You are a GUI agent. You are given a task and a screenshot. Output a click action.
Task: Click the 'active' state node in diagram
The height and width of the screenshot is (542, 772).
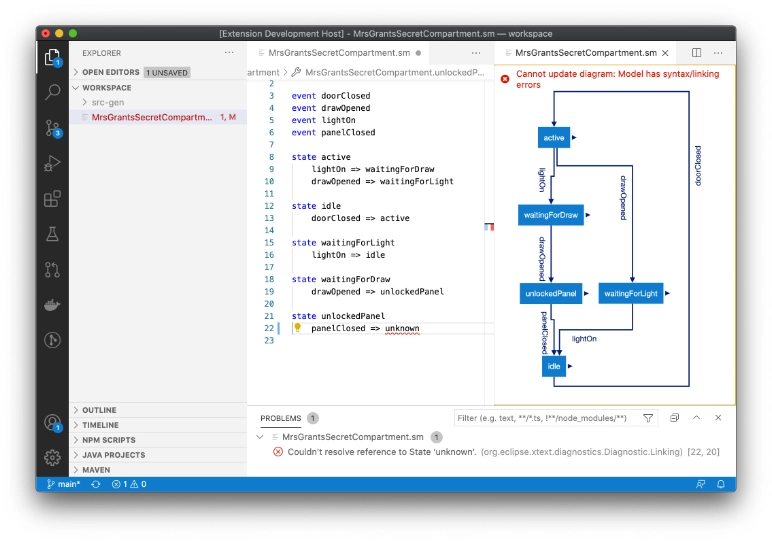[554, 138]
